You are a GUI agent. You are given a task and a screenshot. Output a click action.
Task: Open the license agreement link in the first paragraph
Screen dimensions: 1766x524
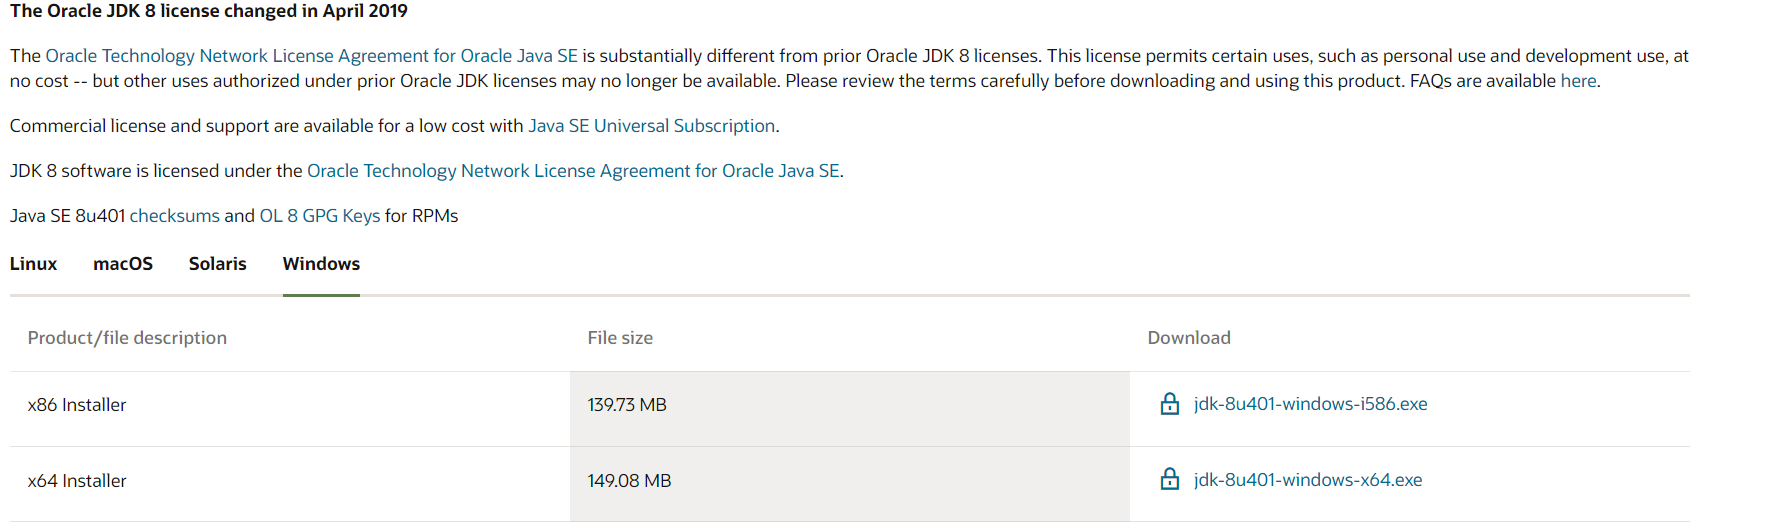[x=311, y=56]
